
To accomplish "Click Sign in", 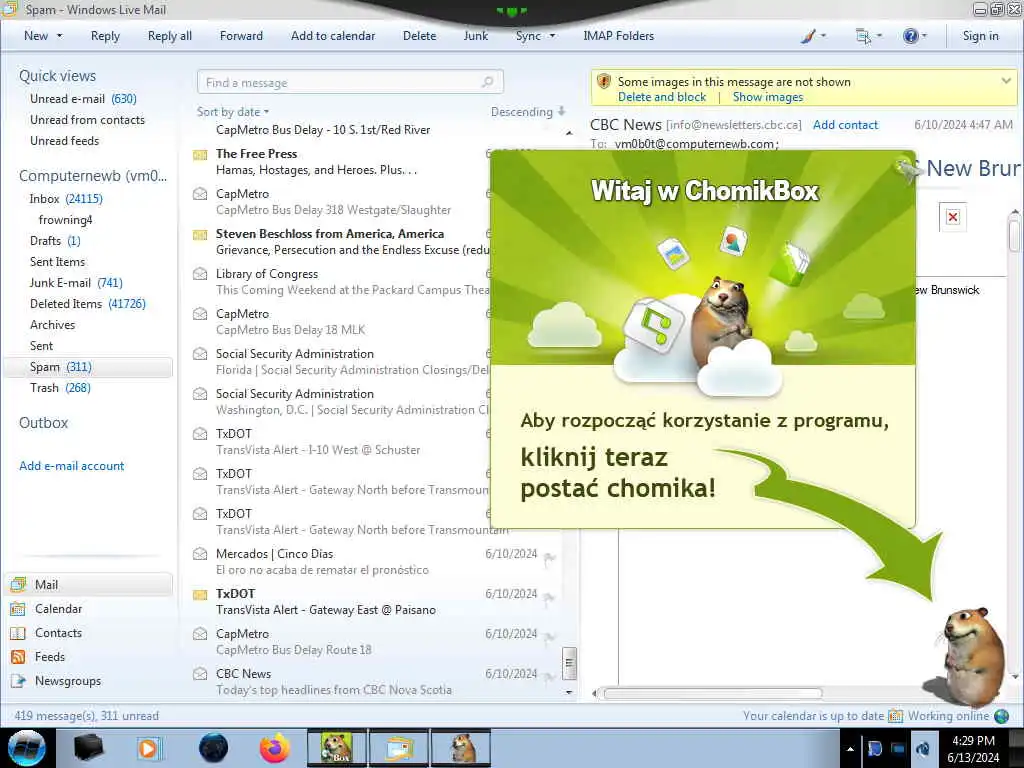I will click(x=980, y=36).
